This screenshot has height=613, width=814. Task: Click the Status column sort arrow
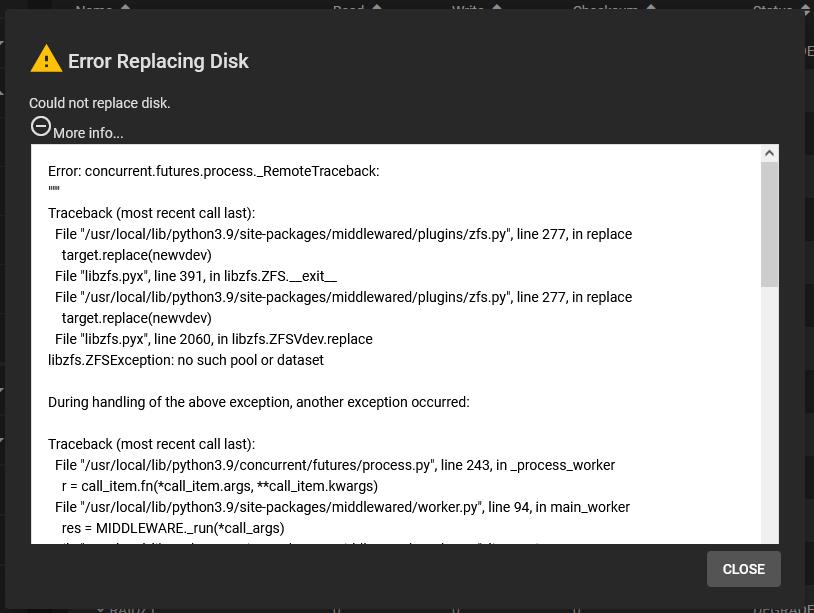coord(806,8)
